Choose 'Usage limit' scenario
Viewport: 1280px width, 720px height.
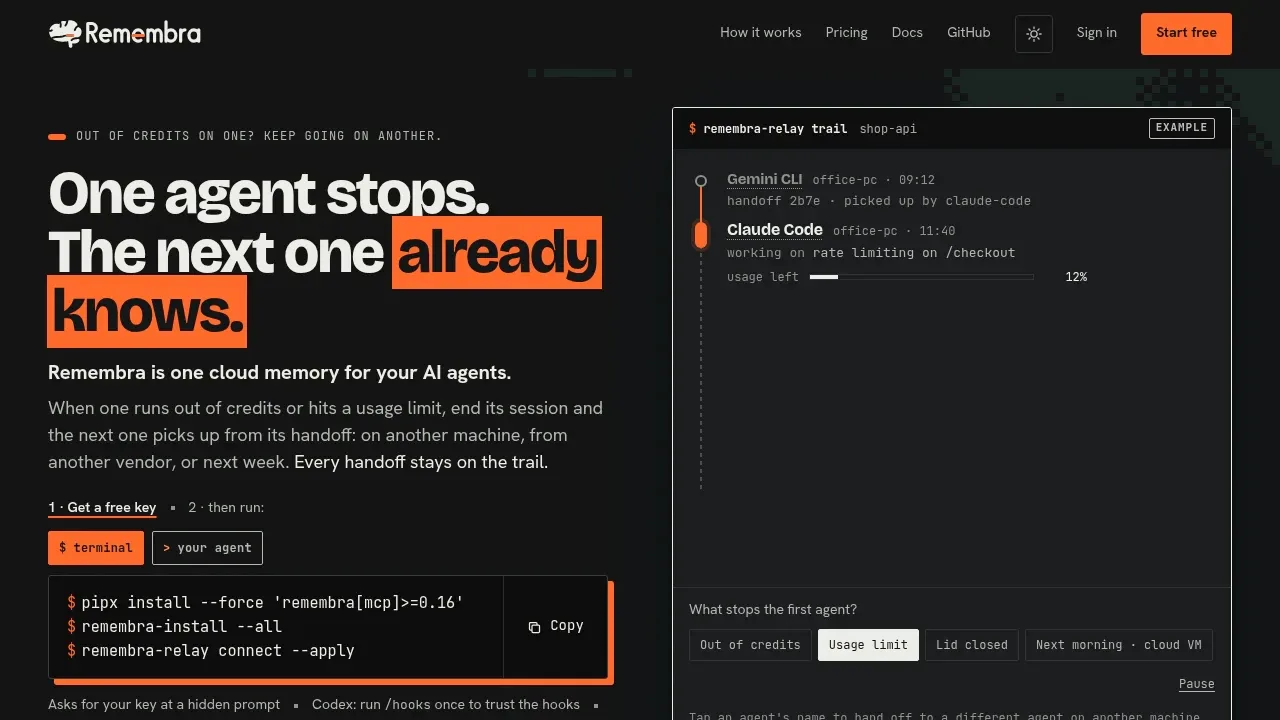868,645
